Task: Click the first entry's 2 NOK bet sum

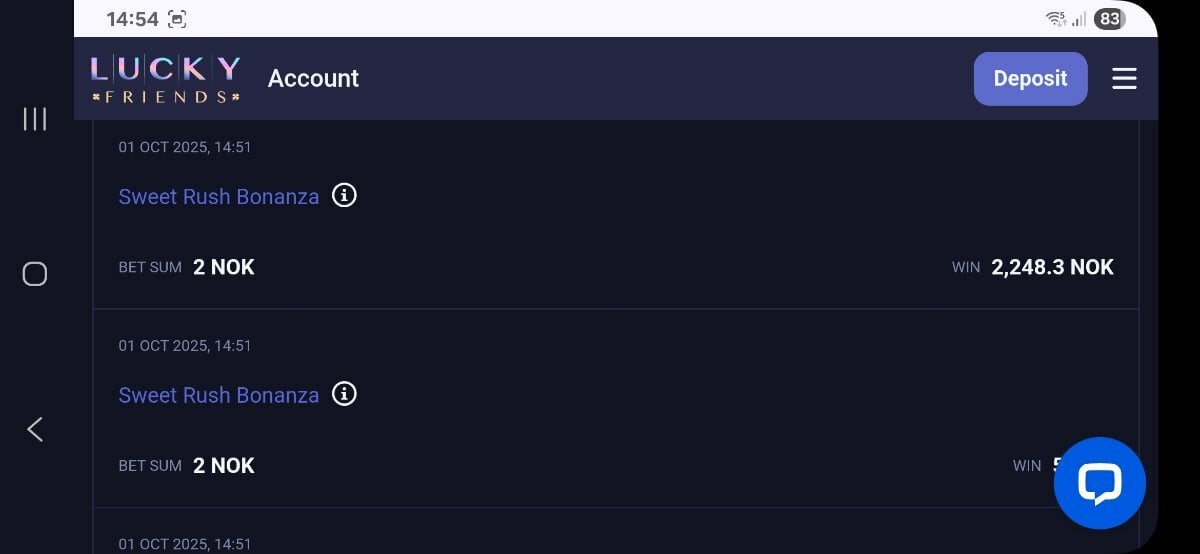Action: click(x=224, y=267)
